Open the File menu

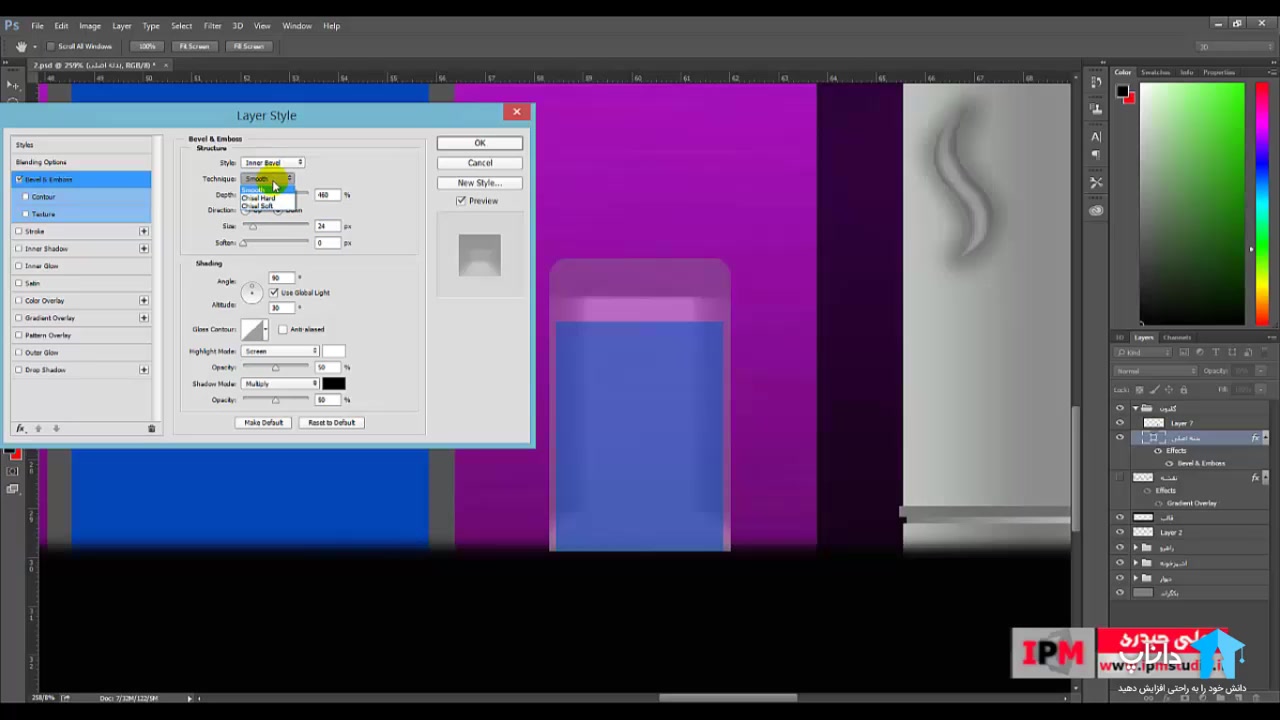pyautogui.click(x=37, y=26)
